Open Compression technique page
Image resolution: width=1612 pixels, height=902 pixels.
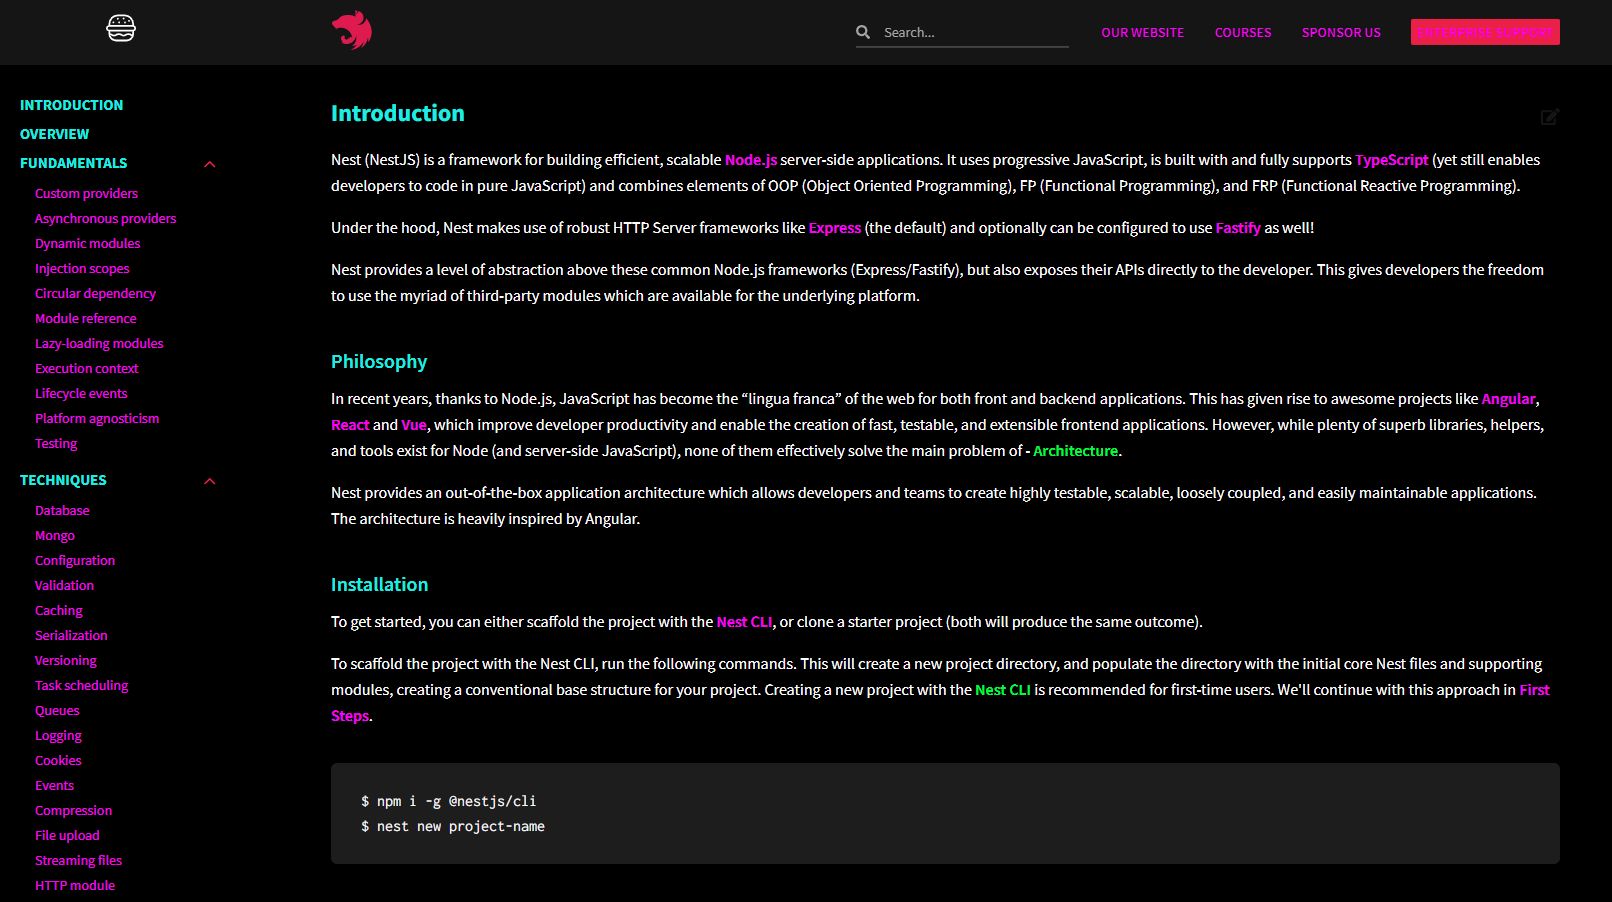(73, 810)
